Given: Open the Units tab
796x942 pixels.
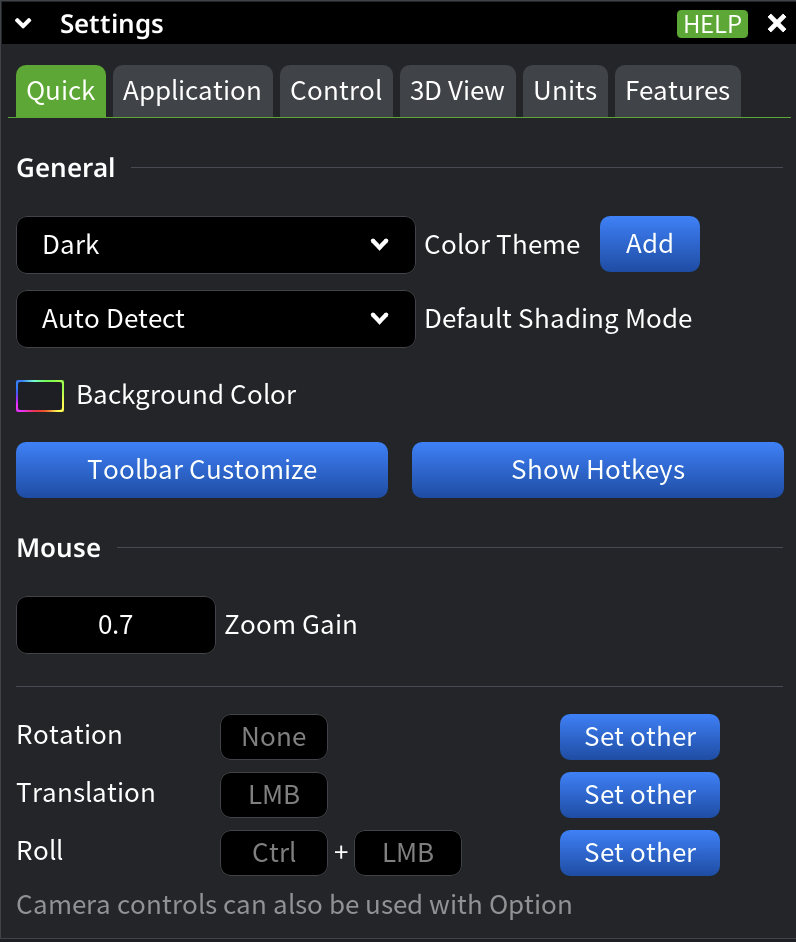Looking at the screenshot, I should [564, 90].
